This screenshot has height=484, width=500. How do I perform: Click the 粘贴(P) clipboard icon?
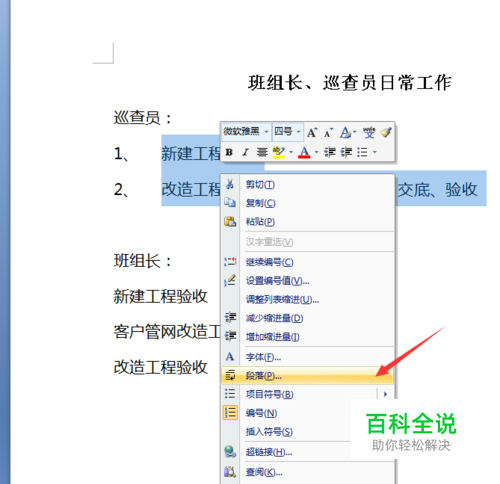click(x=230, y=221)
